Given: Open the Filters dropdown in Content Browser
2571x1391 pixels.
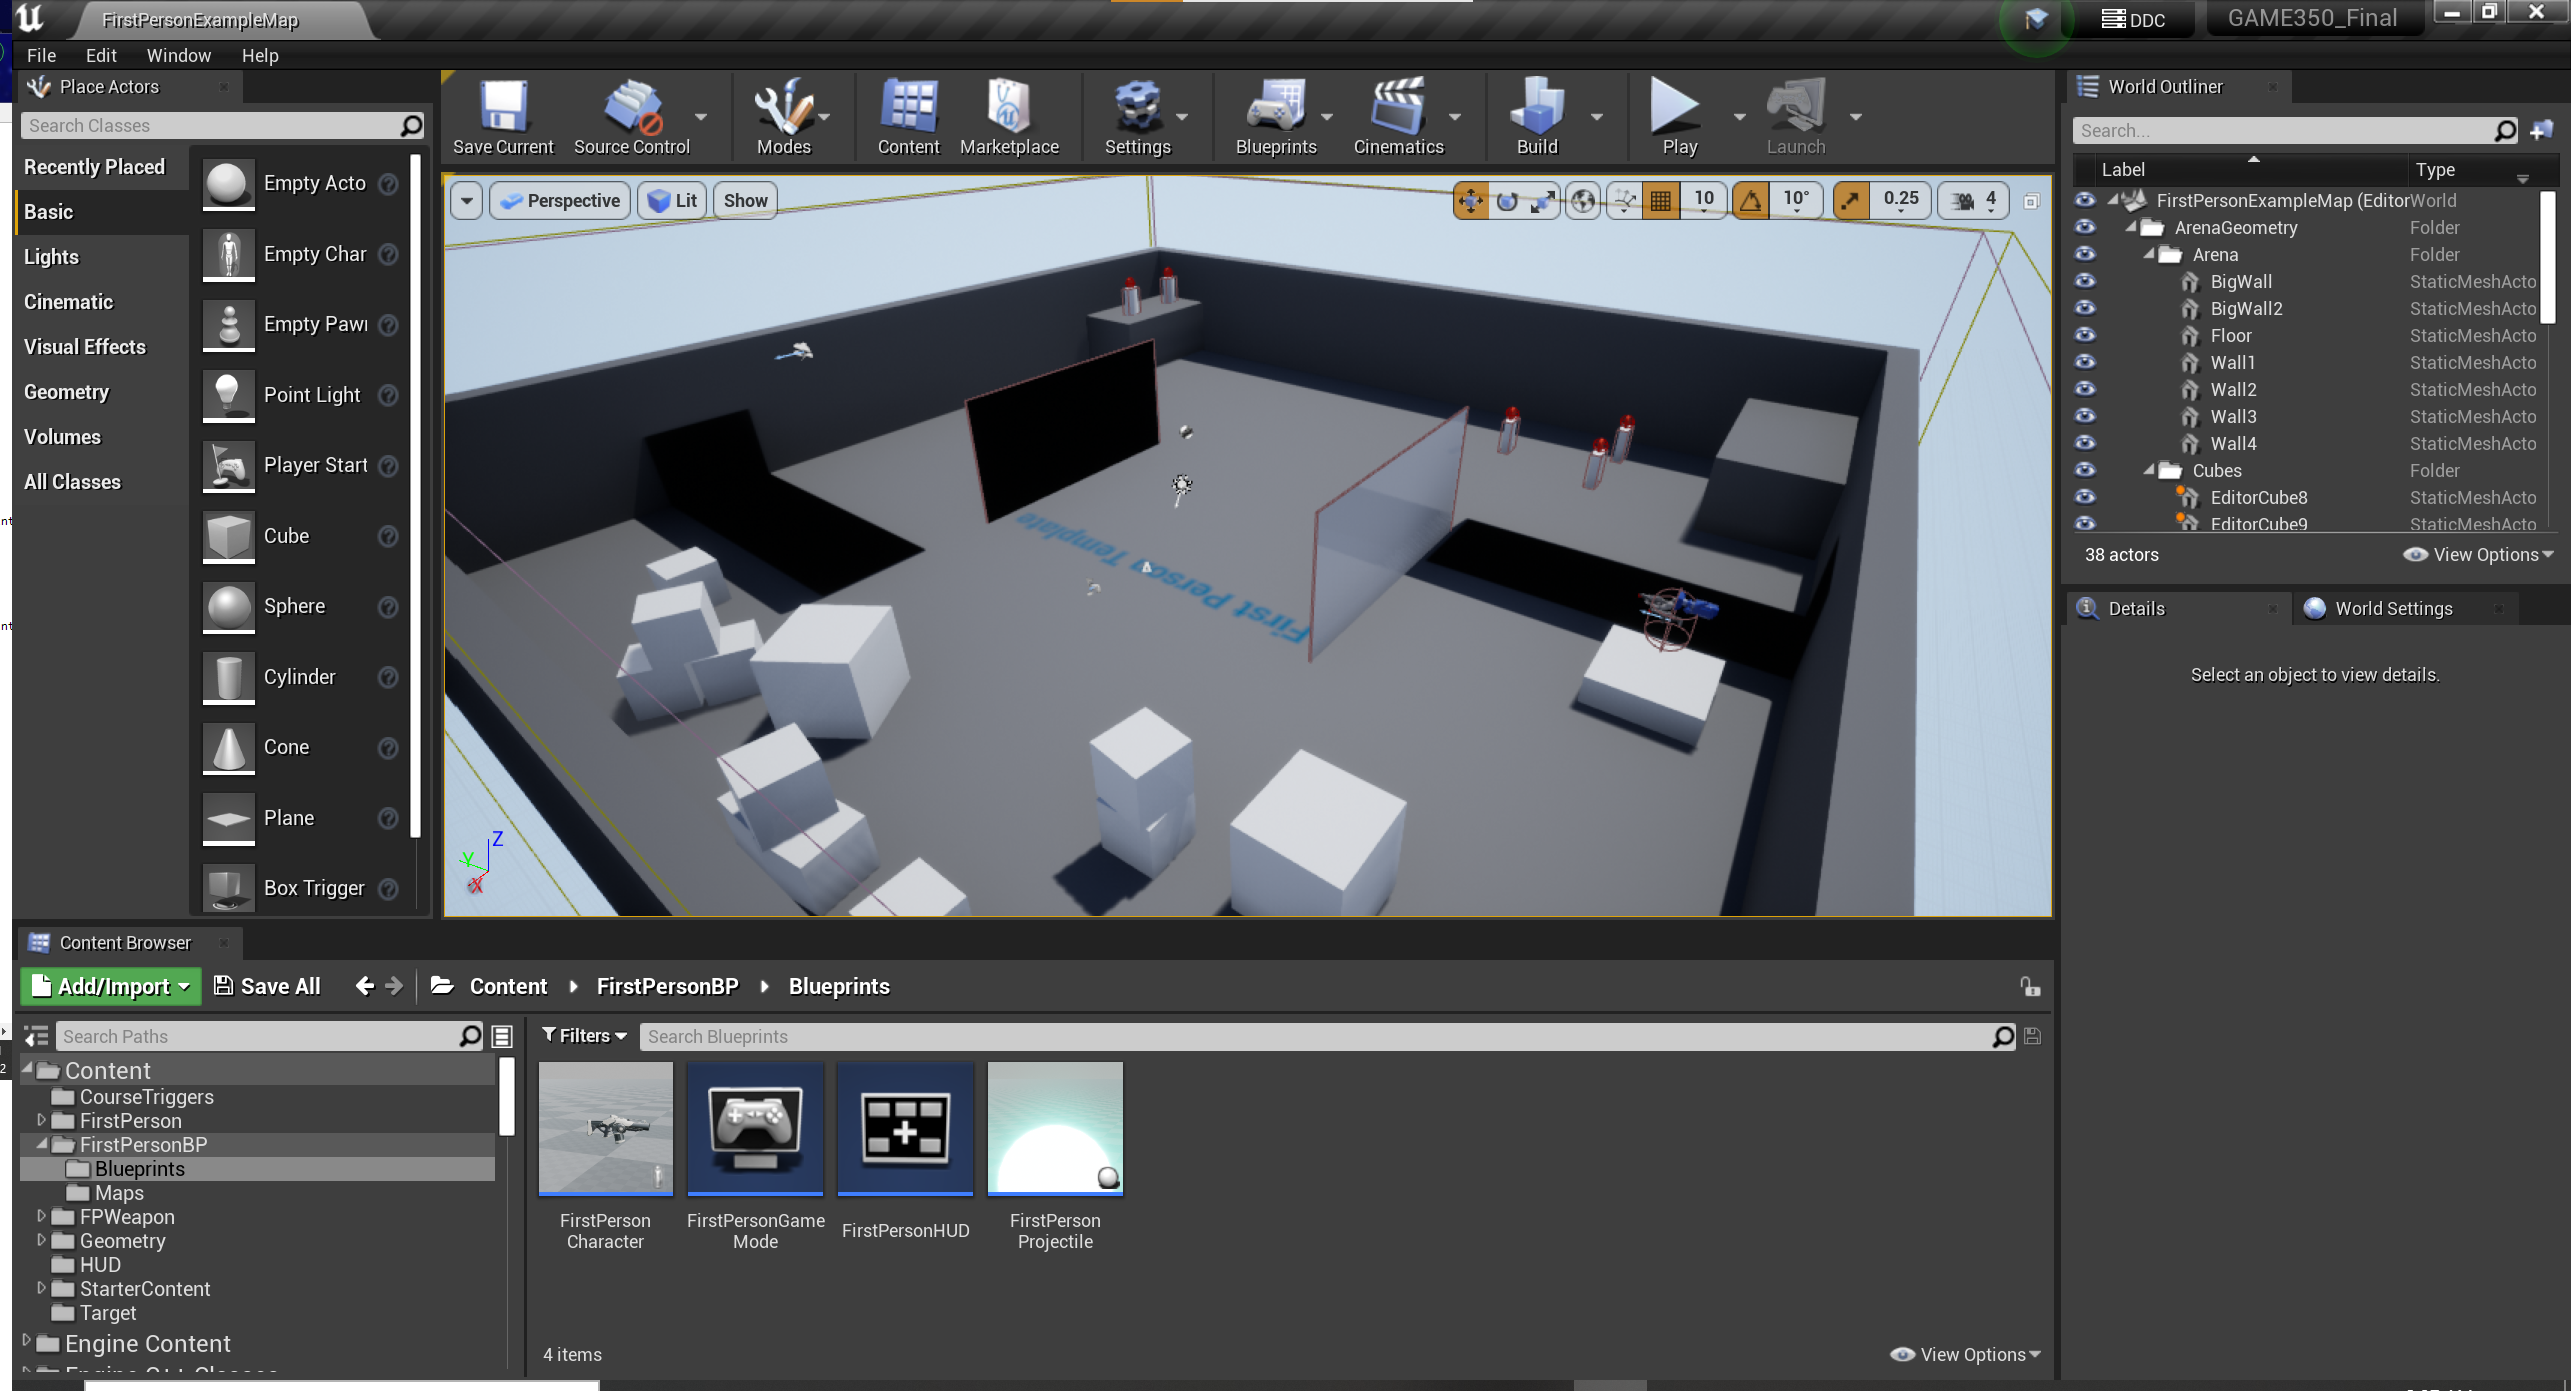Looking at the screenshot, I should point(585,1036).
